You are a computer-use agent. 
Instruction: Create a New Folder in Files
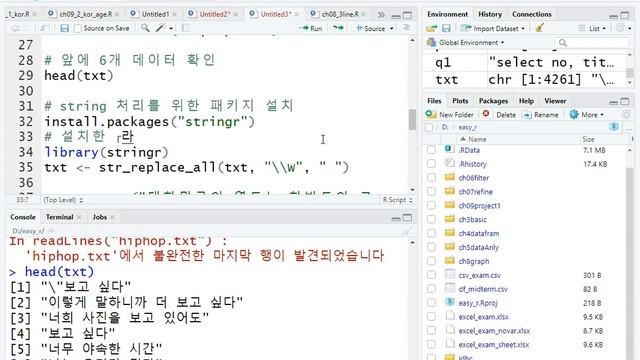click(449, 115)
